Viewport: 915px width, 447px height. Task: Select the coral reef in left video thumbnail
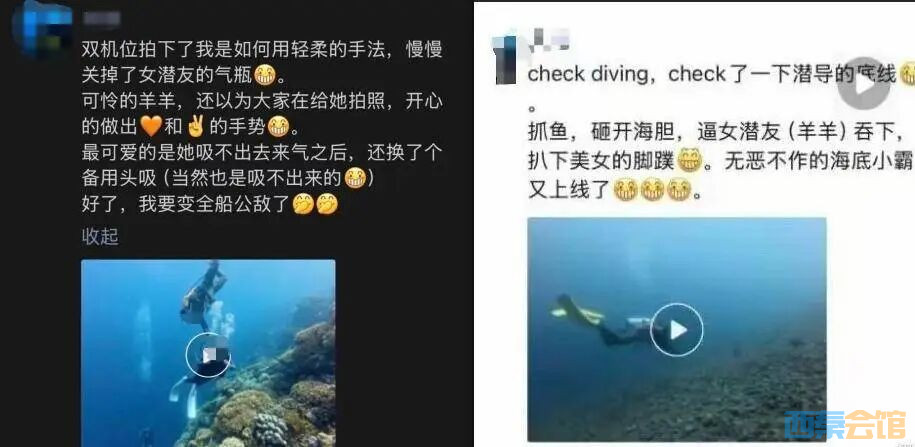273,395
